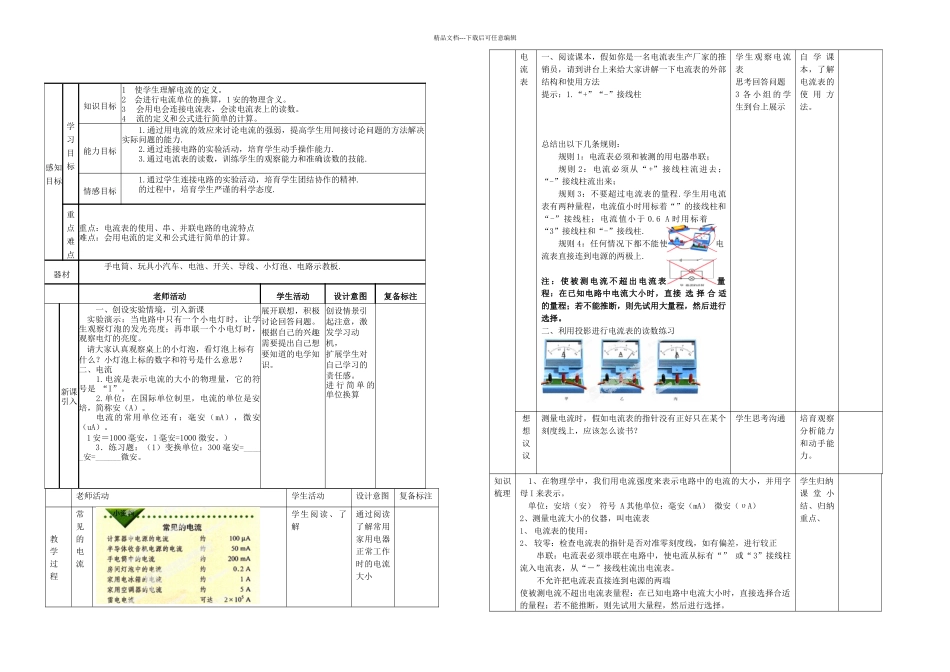950x672 pixels.
Task: Click the text 学生思考沟通
Action: [x=760, y=419]
